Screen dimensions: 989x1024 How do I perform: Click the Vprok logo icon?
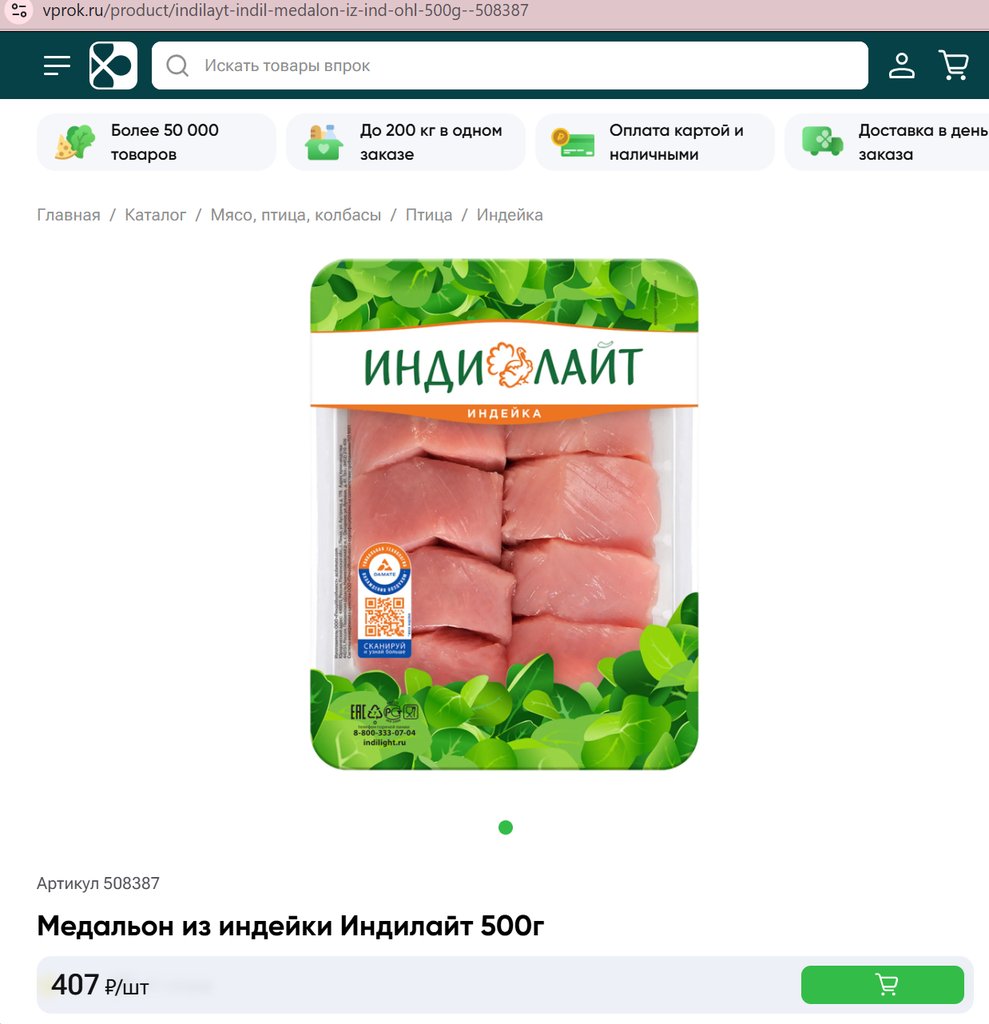pyautogui.click(x=113, y=65)
